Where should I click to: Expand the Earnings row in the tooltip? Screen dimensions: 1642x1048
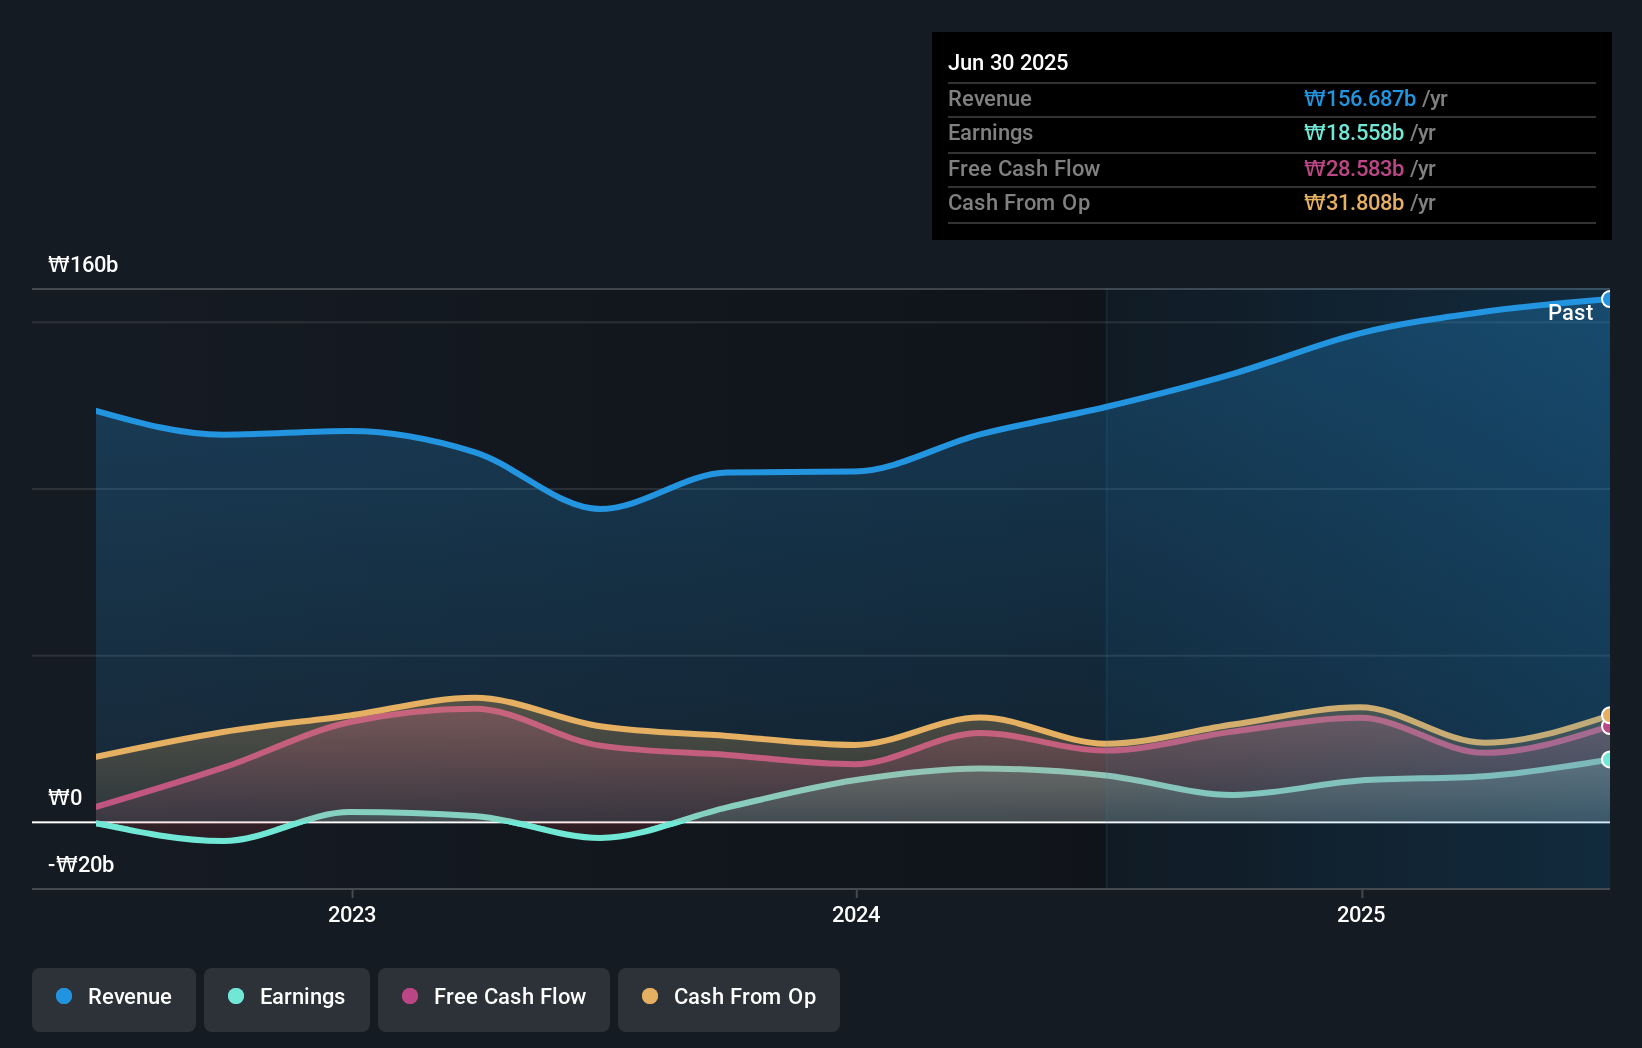click(x=990, y=132)
